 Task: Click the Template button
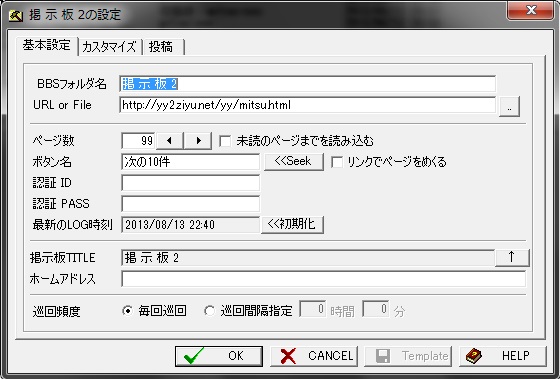(408, 356)
